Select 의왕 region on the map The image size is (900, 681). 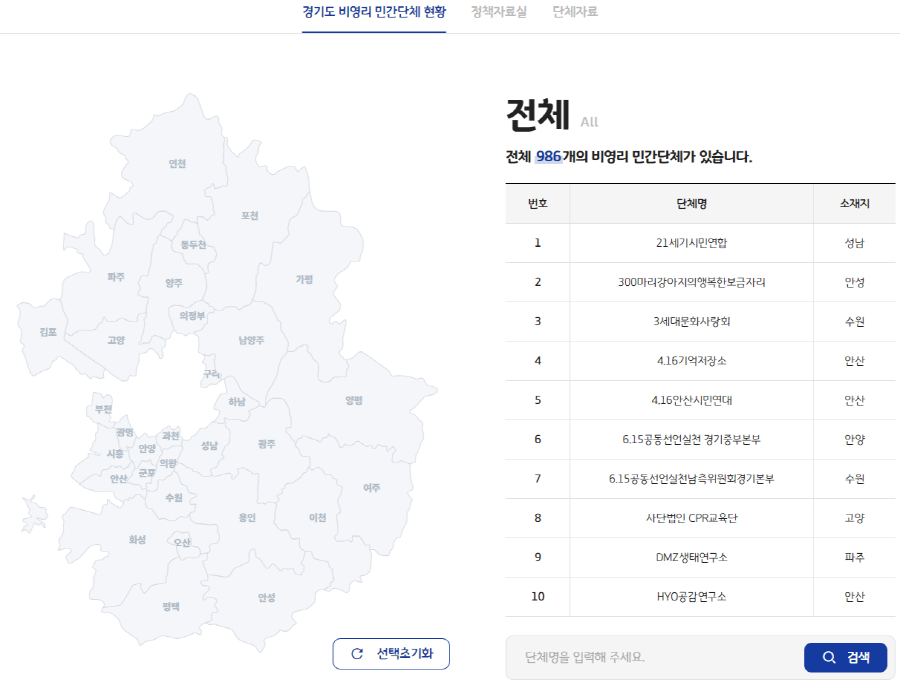pos(168,463)
